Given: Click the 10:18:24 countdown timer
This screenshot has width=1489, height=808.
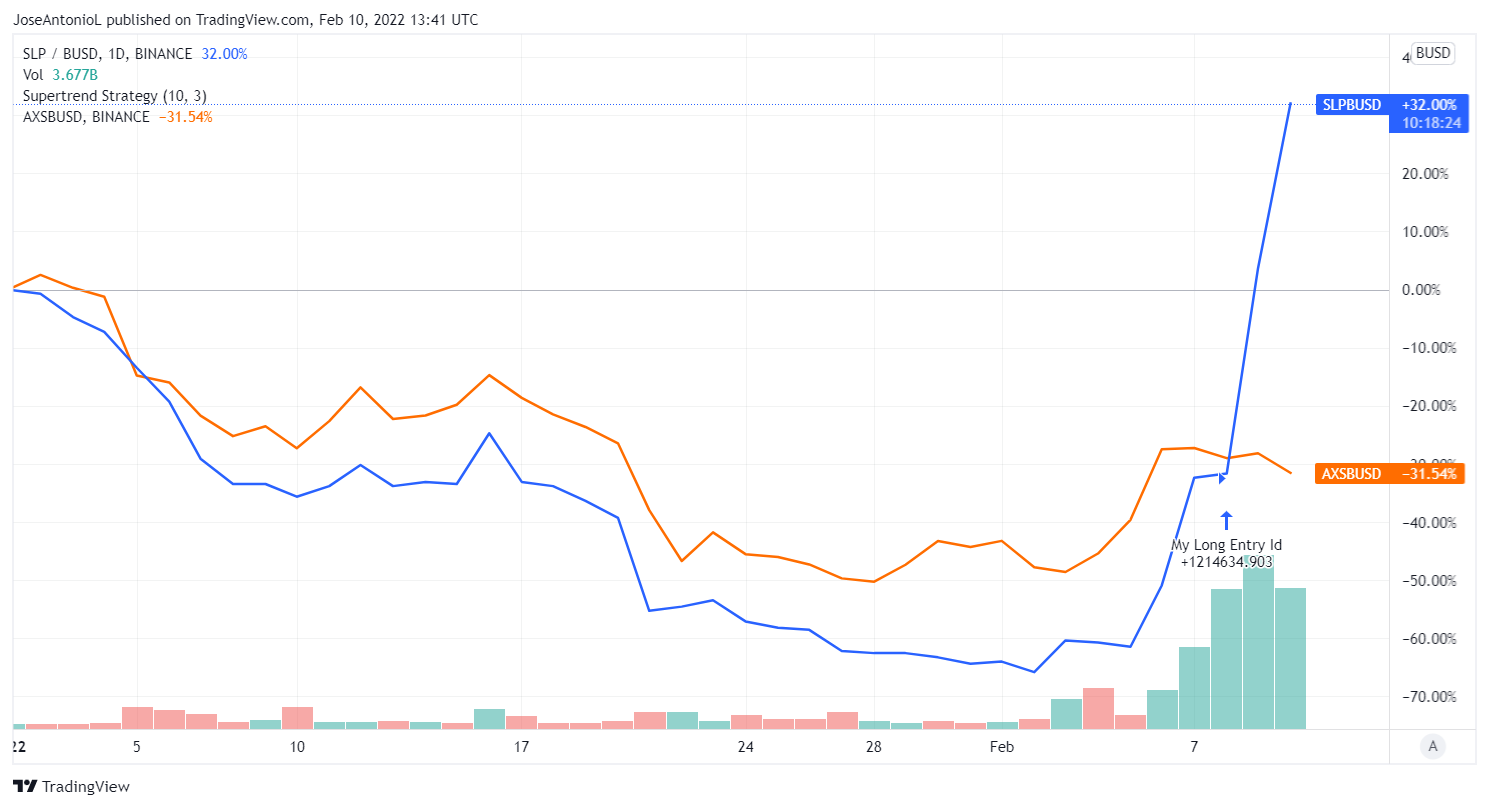Looking at the screenshot, I should (x=1432, y=123).
